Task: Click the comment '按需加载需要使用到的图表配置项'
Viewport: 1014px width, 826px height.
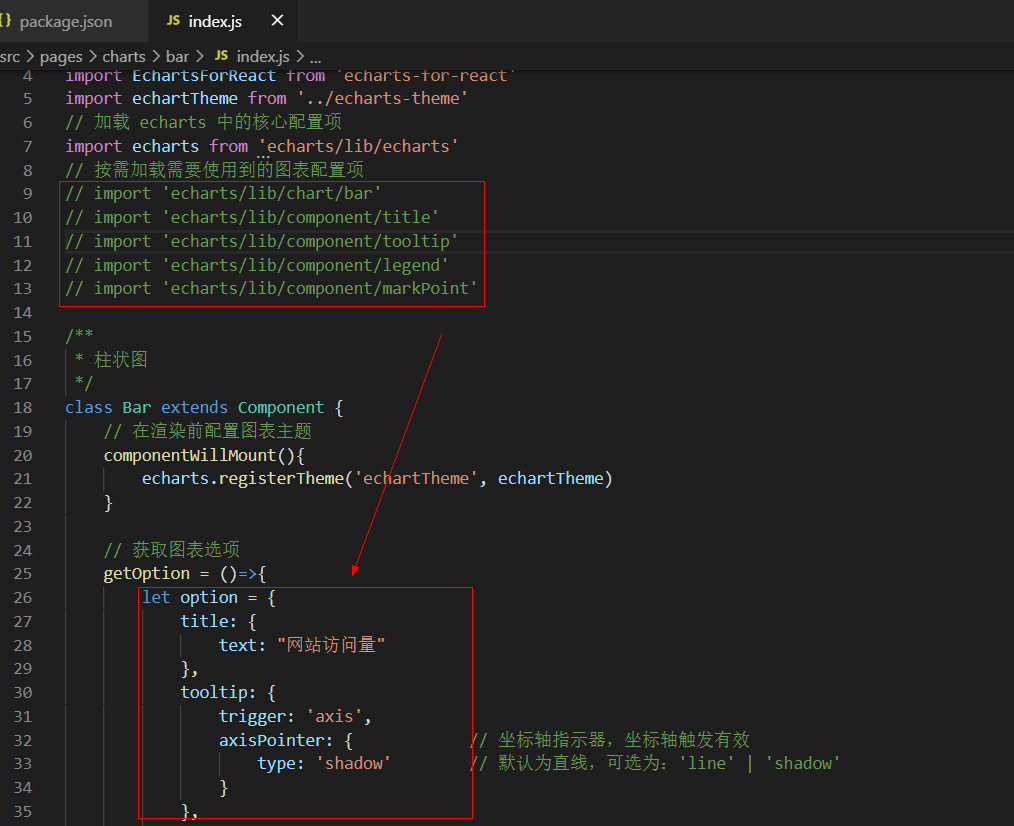Action: (x=229, y=170)
